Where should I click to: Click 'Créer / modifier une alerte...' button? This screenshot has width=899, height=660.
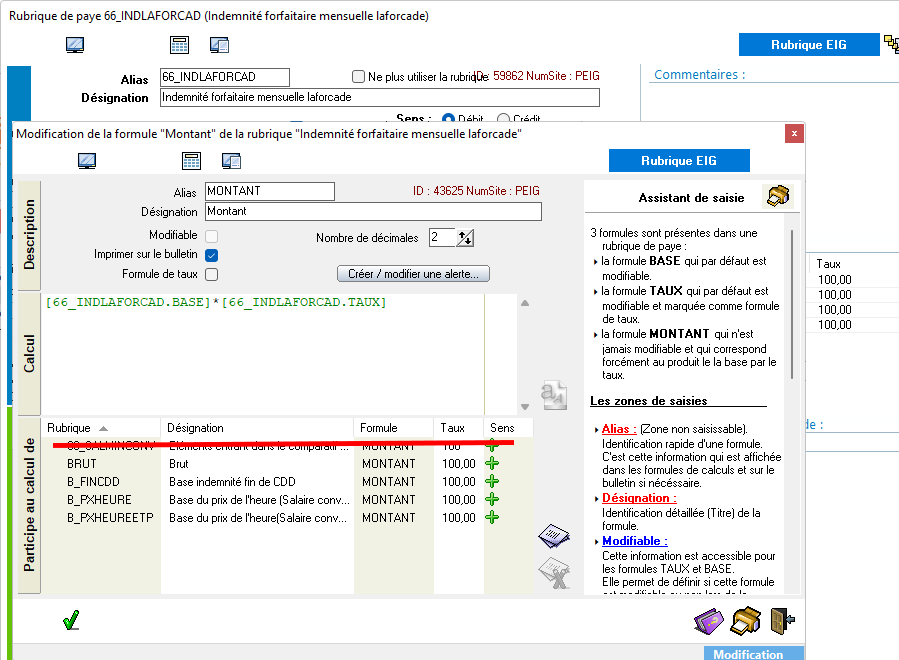click(x=413, y=274)
